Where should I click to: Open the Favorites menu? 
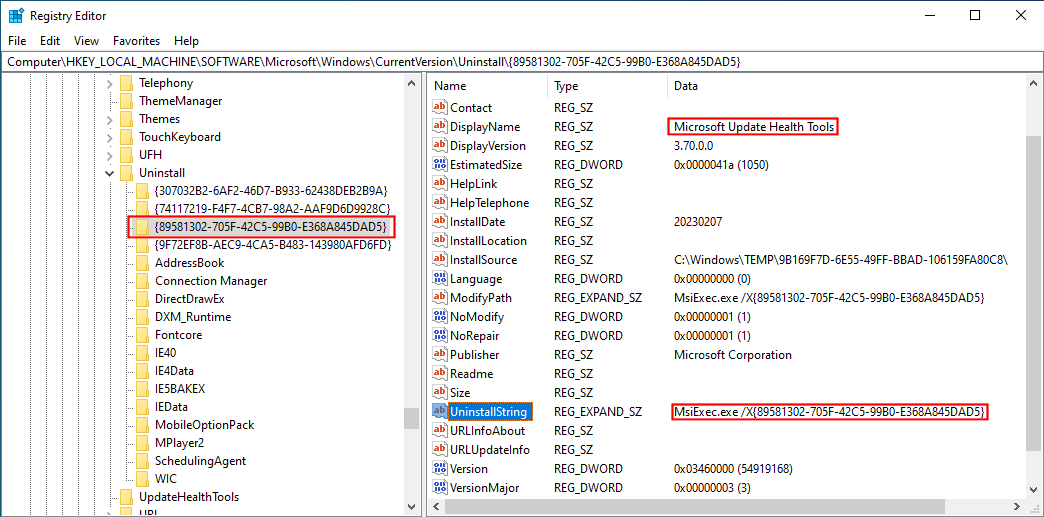coord(136,41)
